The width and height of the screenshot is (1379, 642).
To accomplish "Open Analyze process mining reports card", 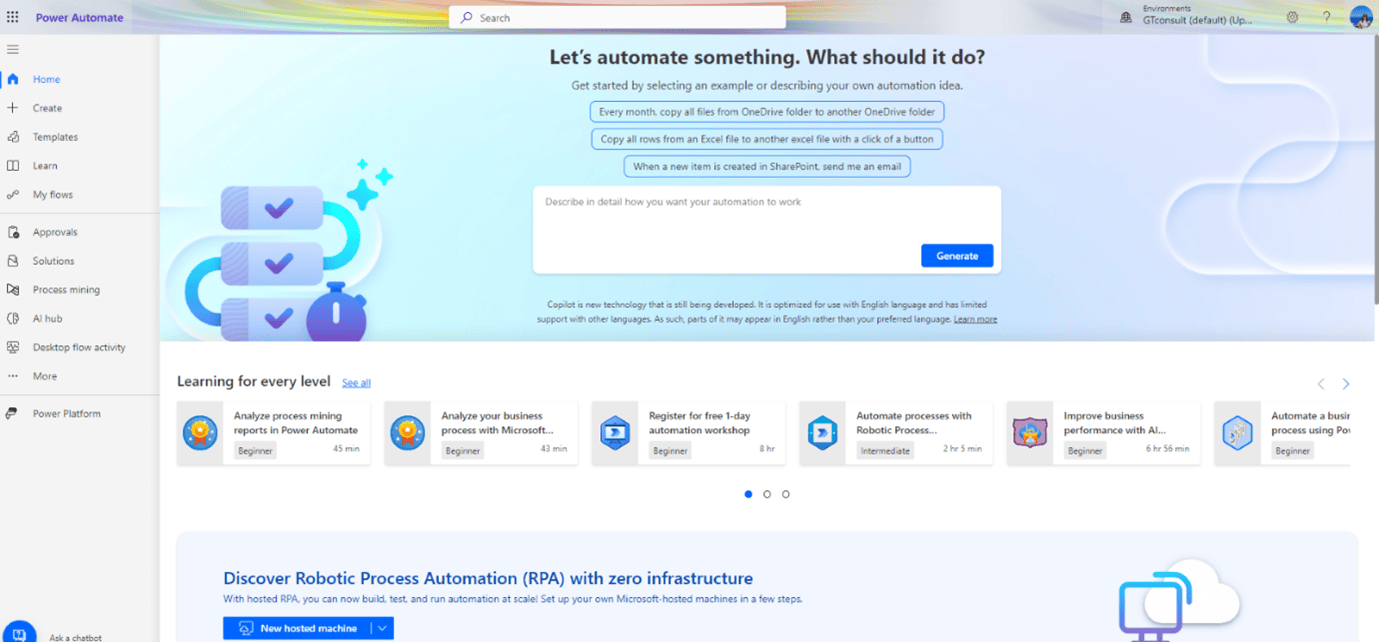I will 273,433.
